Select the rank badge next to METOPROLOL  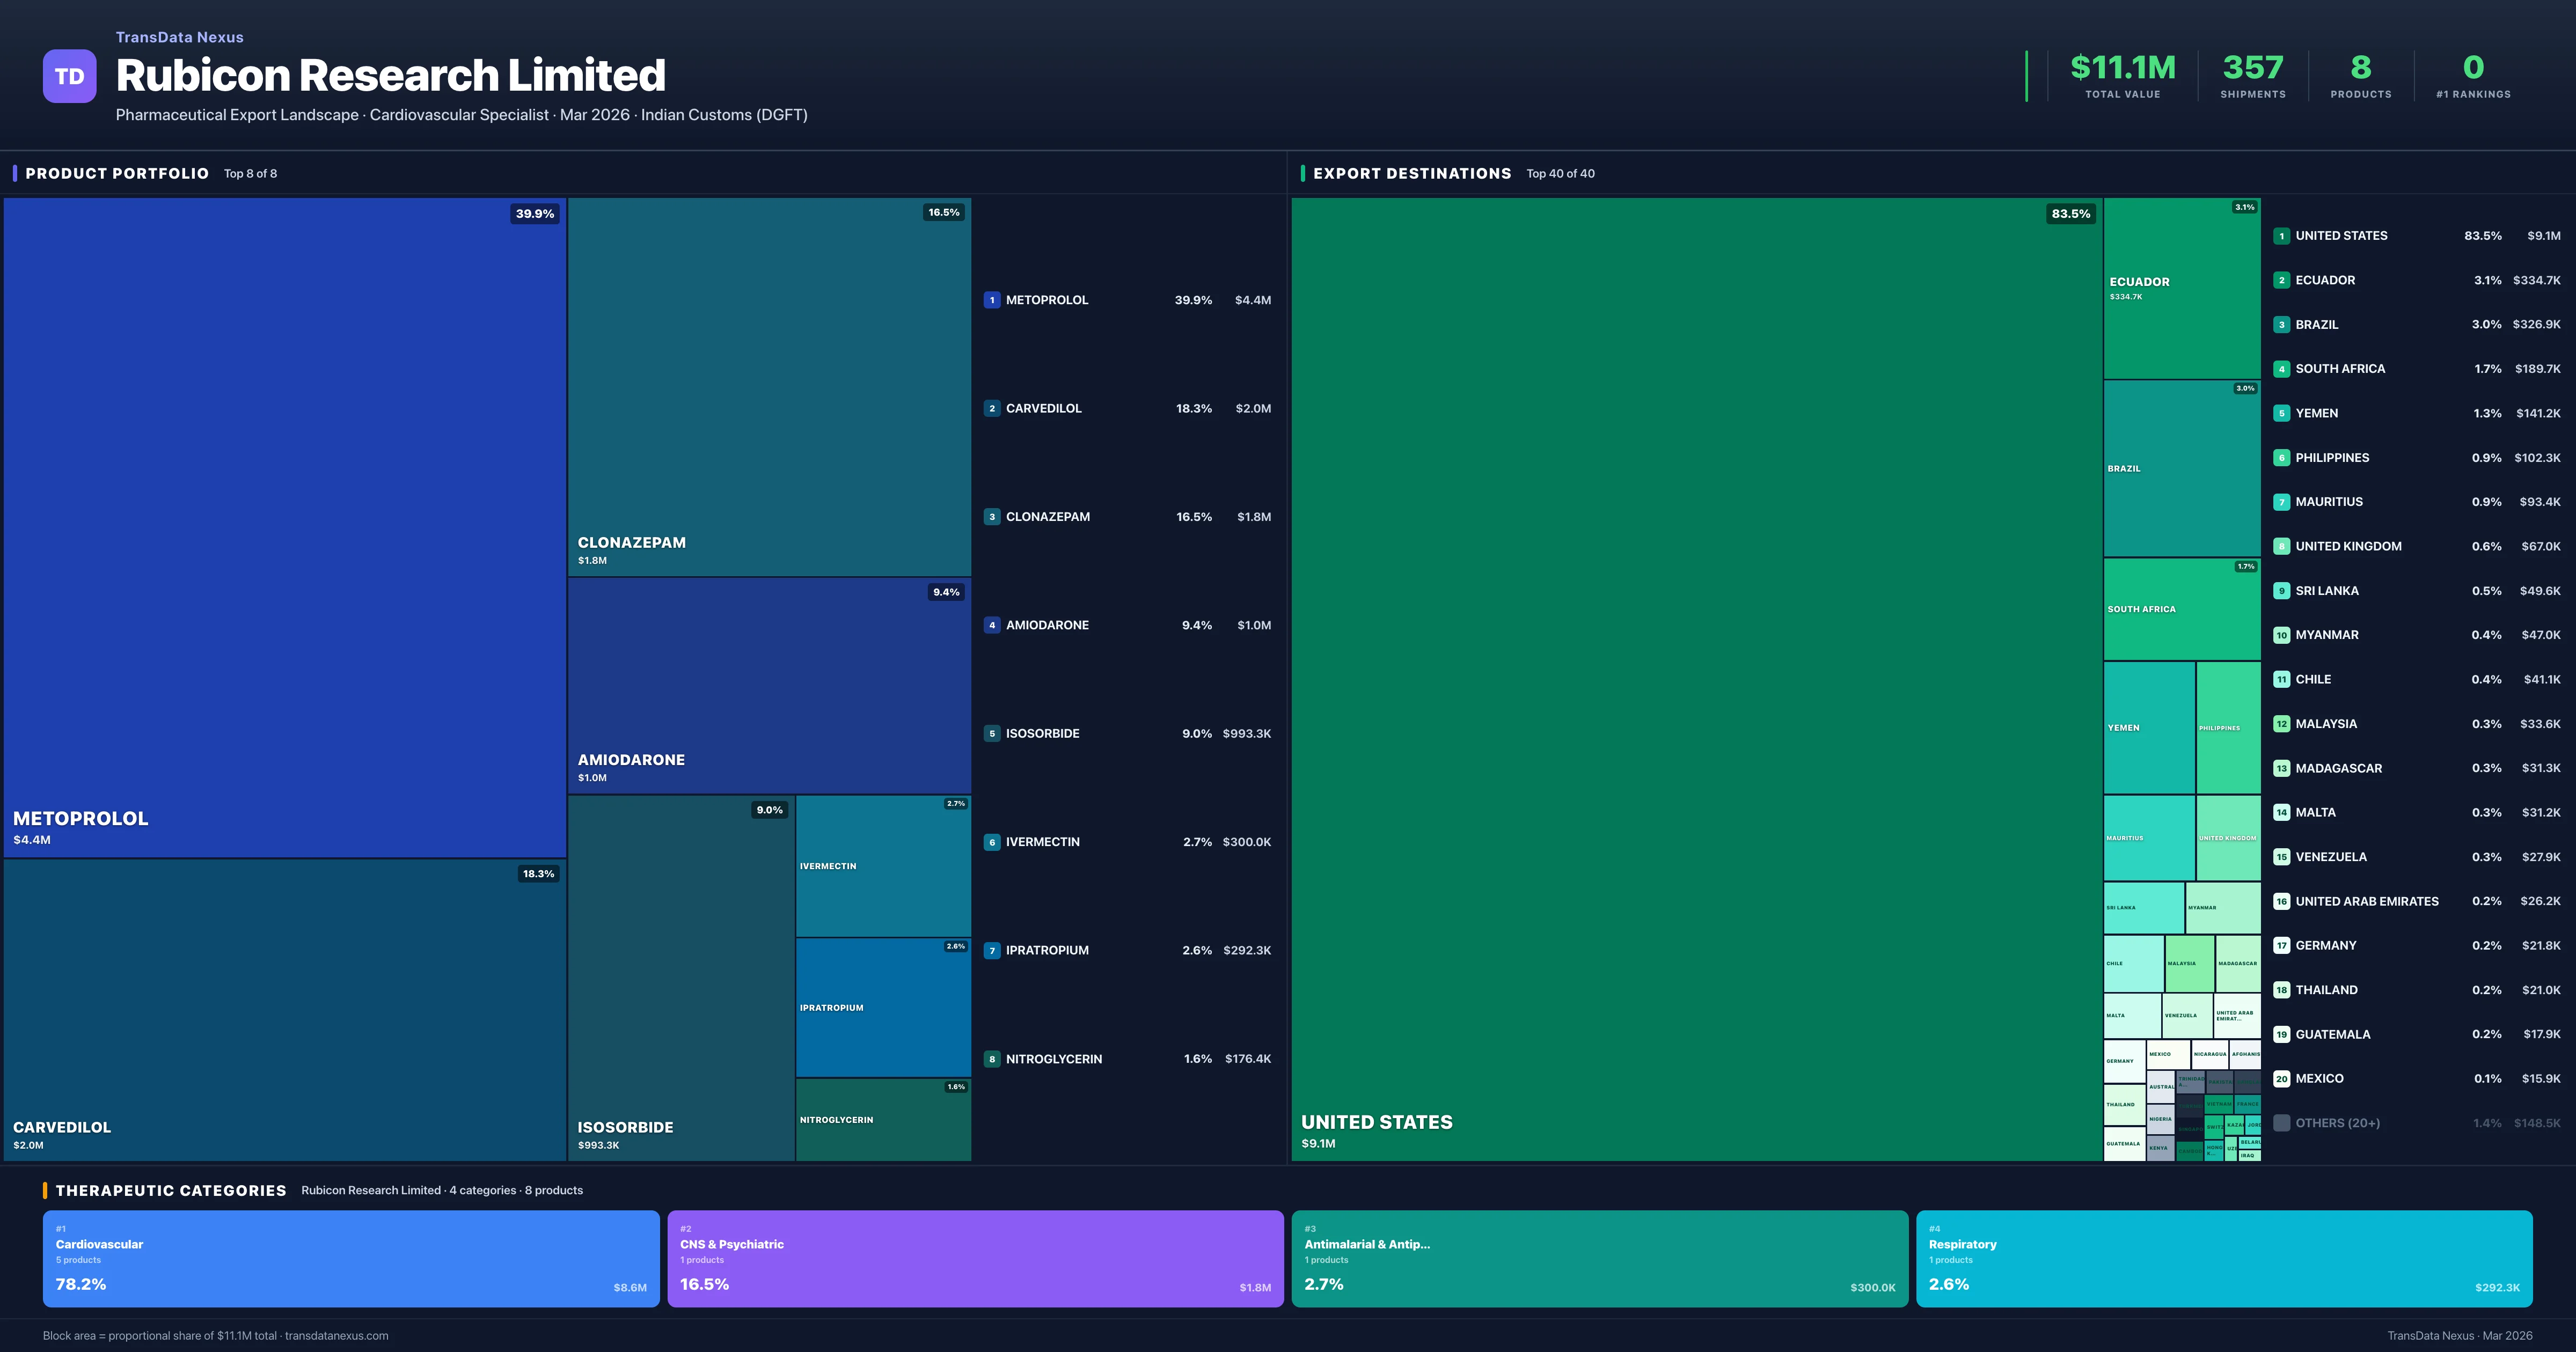pos(991,299)
